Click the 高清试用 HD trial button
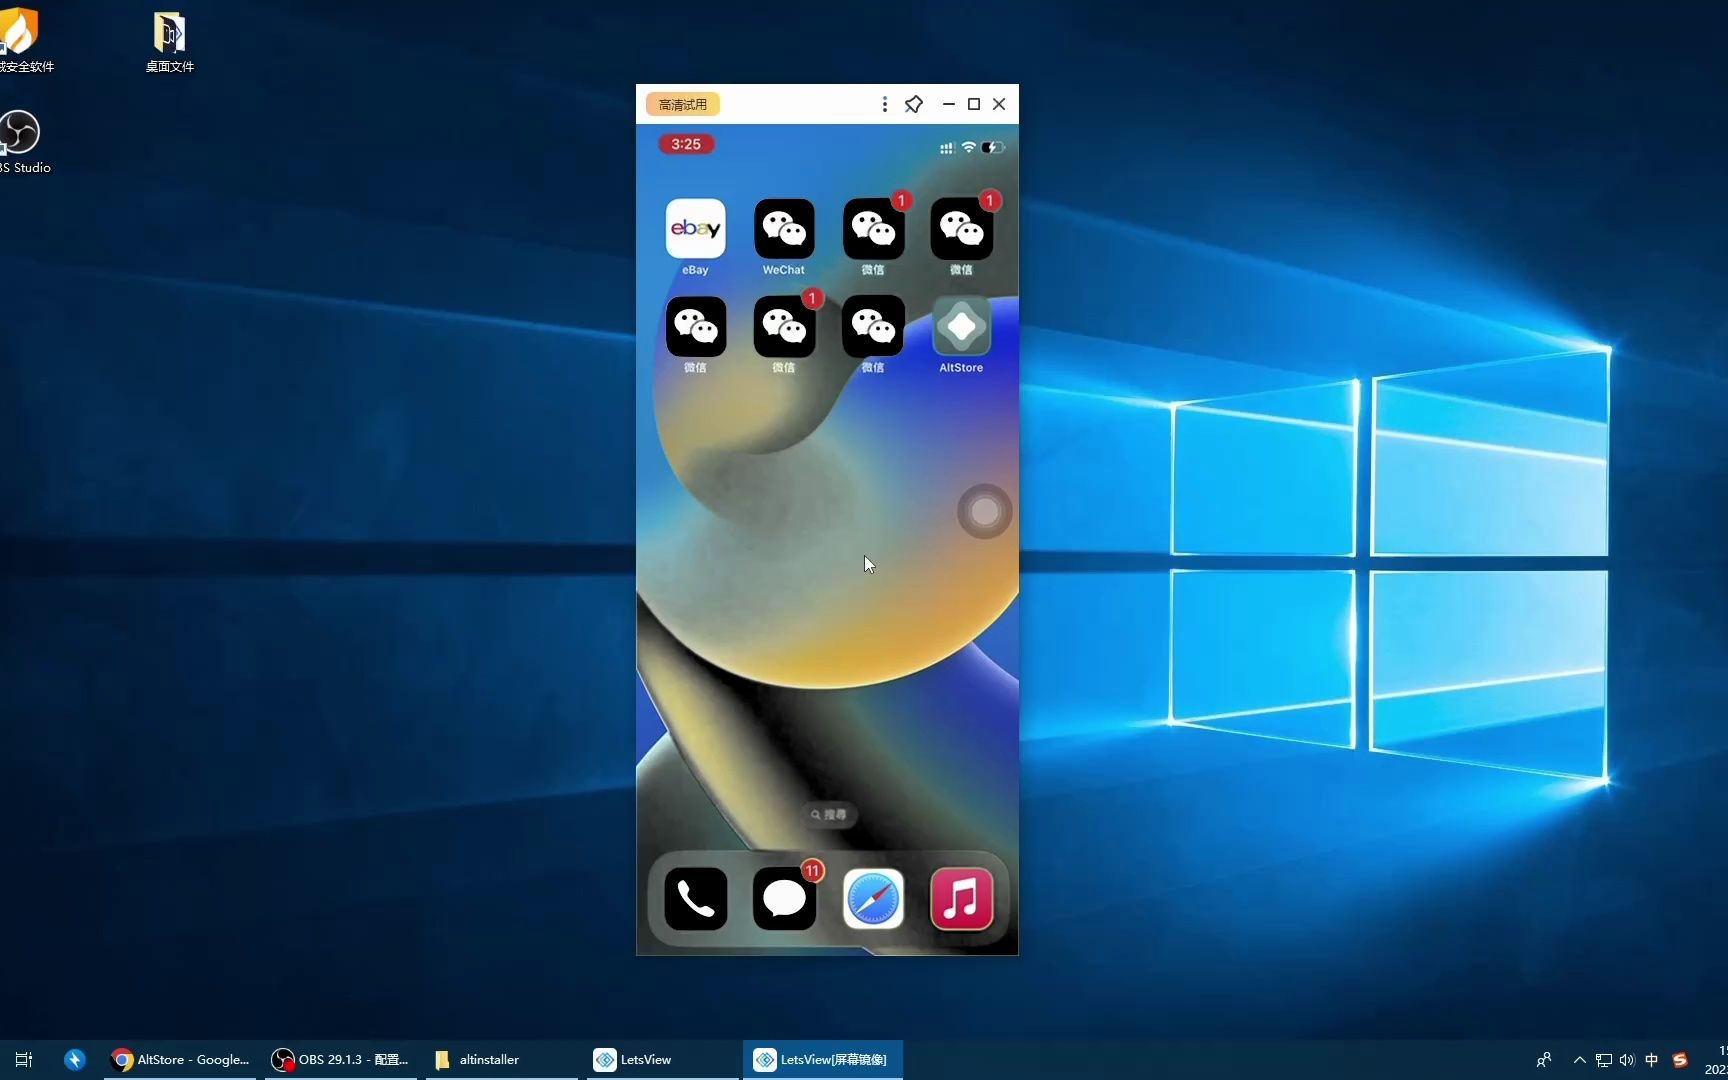1728x1080 pixels. [x=683, y=104]
